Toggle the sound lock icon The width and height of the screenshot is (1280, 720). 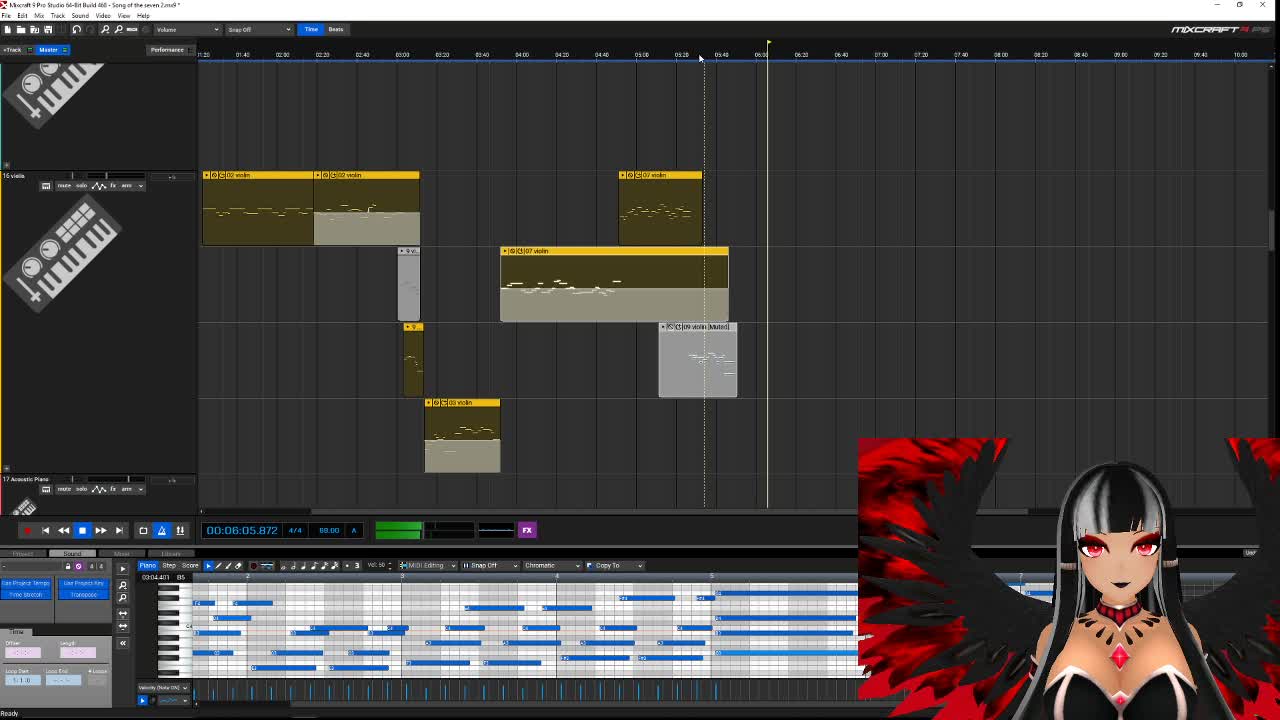tap(68, 567)
